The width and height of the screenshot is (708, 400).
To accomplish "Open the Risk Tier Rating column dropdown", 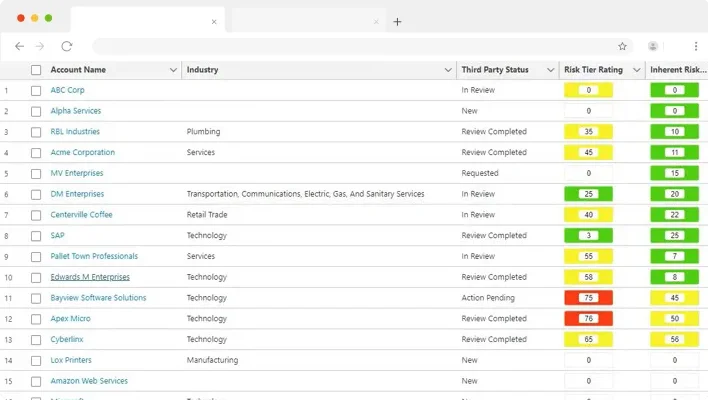I will click(x=634, y=70).
